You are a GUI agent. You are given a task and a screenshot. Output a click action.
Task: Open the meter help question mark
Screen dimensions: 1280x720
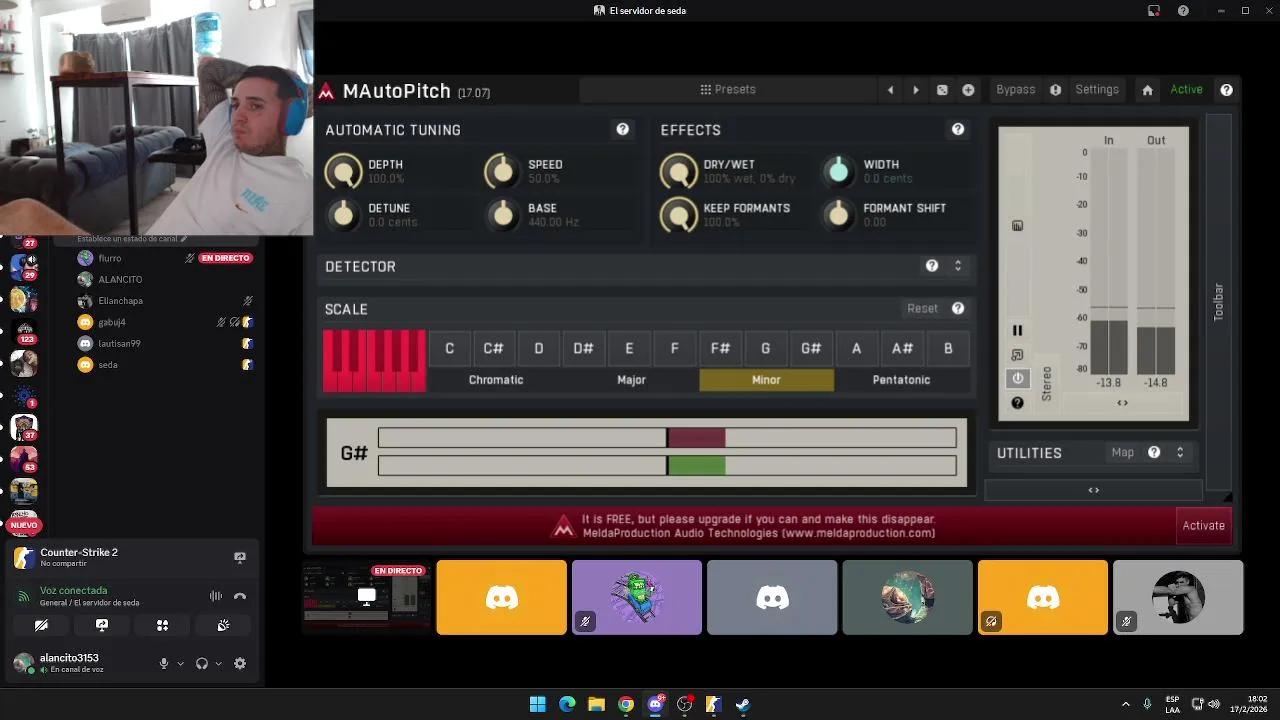pos(1017,403)
